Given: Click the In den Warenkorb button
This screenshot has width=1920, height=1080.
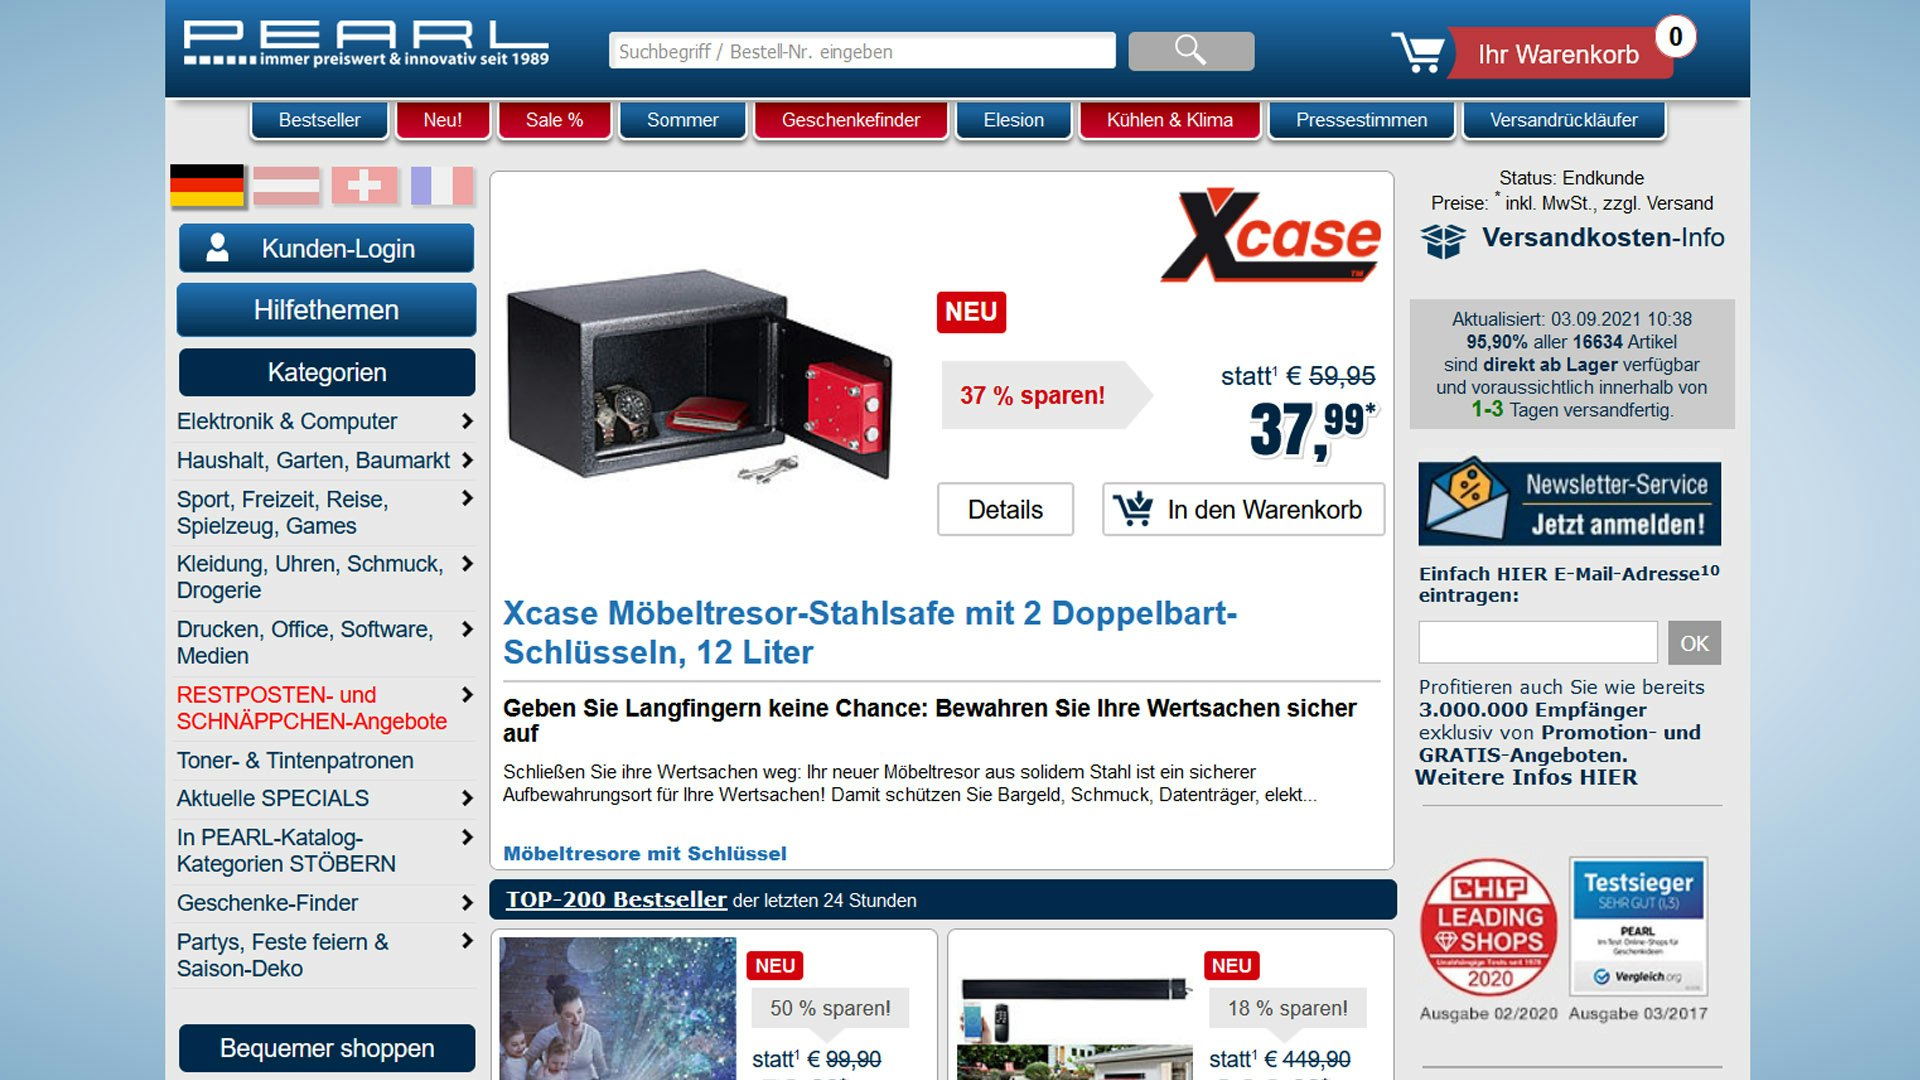Looking at the screenshot, I should pos(1243,510).
